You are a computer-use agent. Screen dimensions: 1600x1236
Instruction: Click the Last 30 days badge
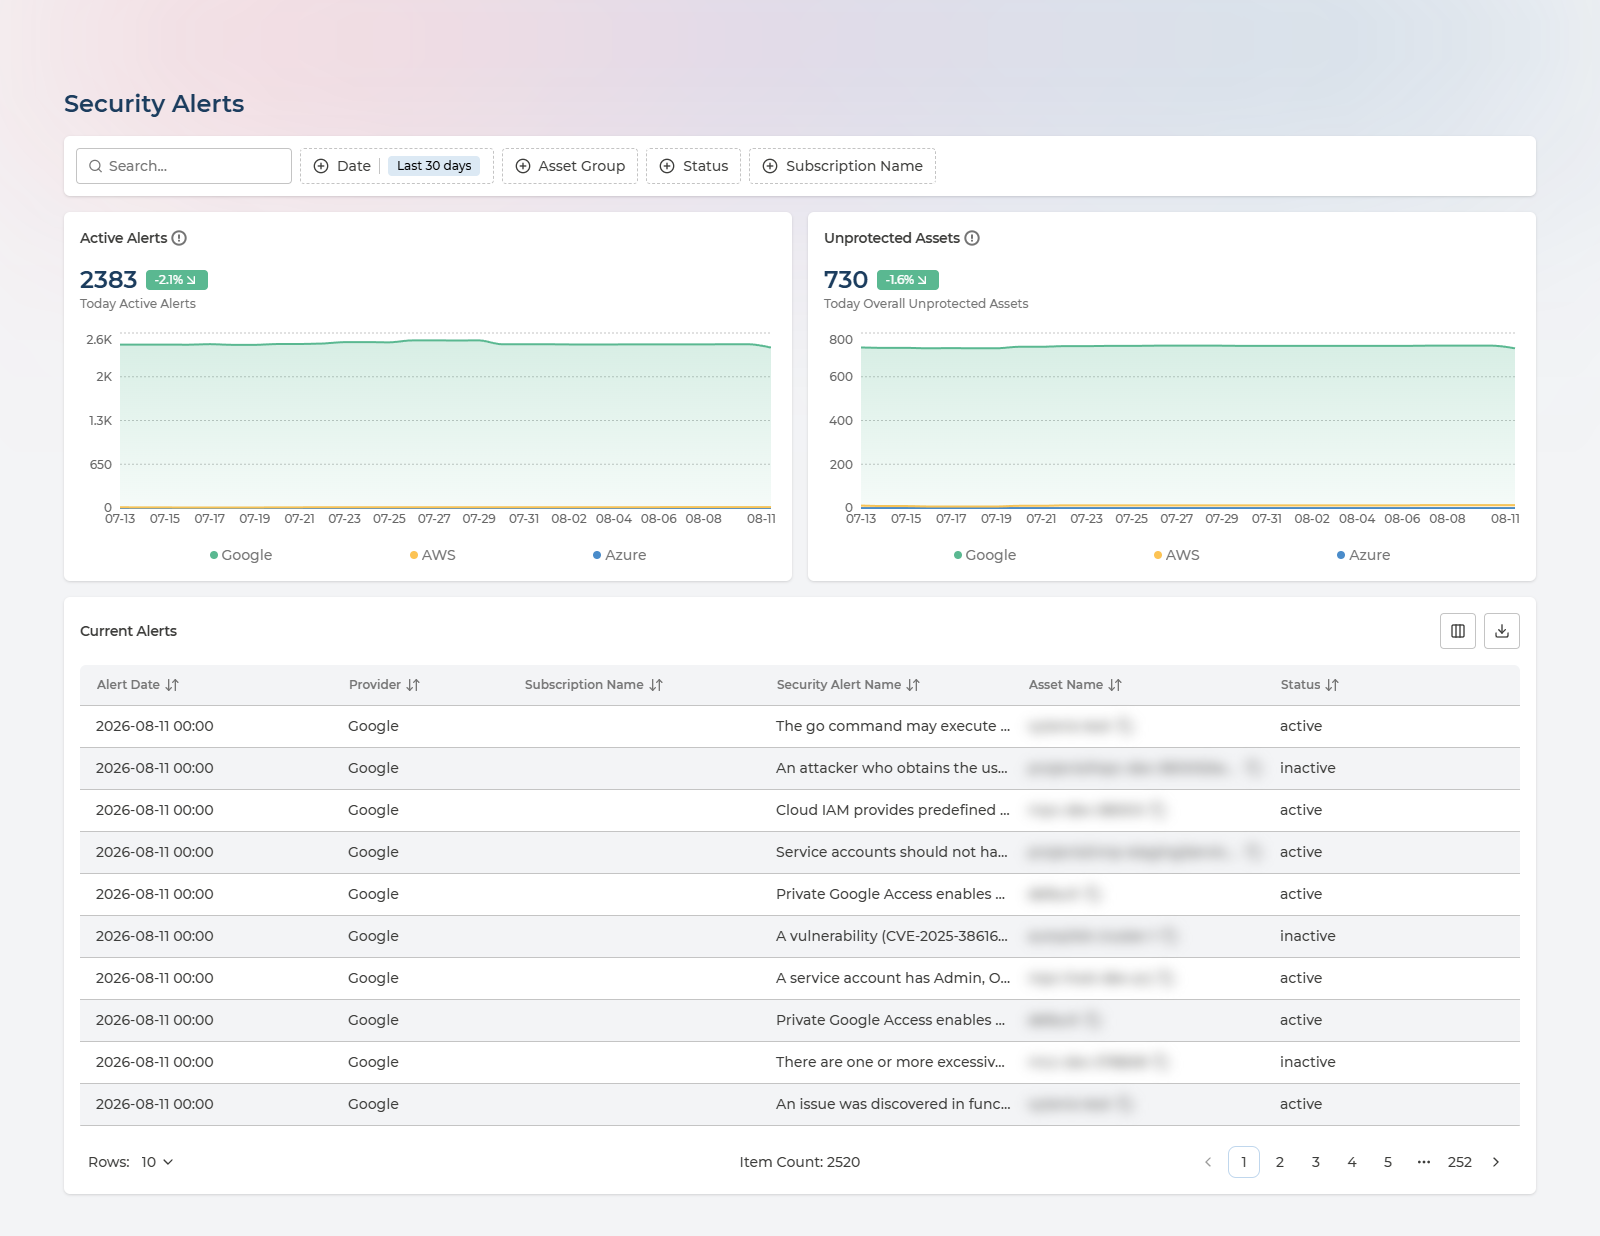pos(434,166)
